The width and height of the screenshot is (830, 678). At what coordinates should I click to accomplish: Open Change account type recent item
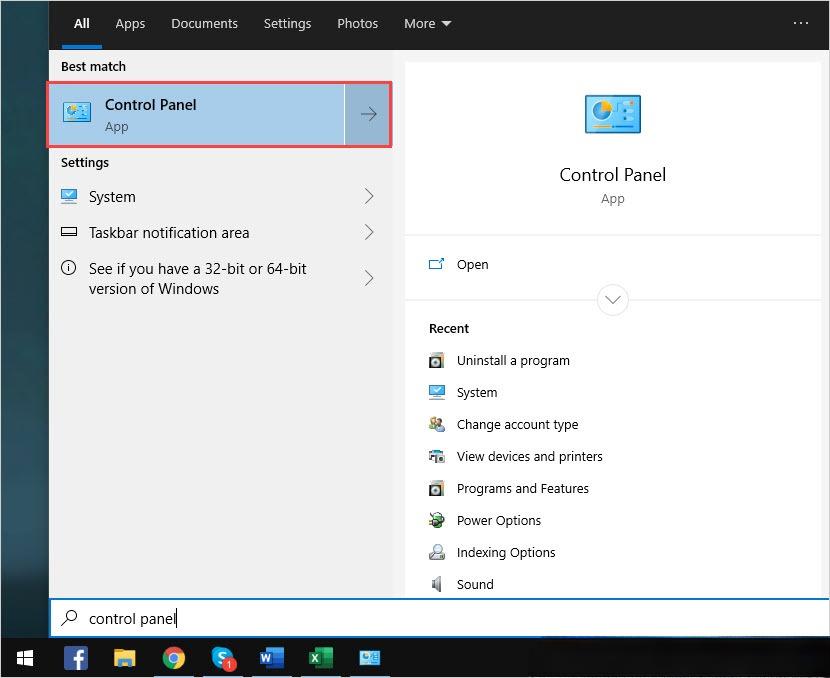(x=517, y=424)
